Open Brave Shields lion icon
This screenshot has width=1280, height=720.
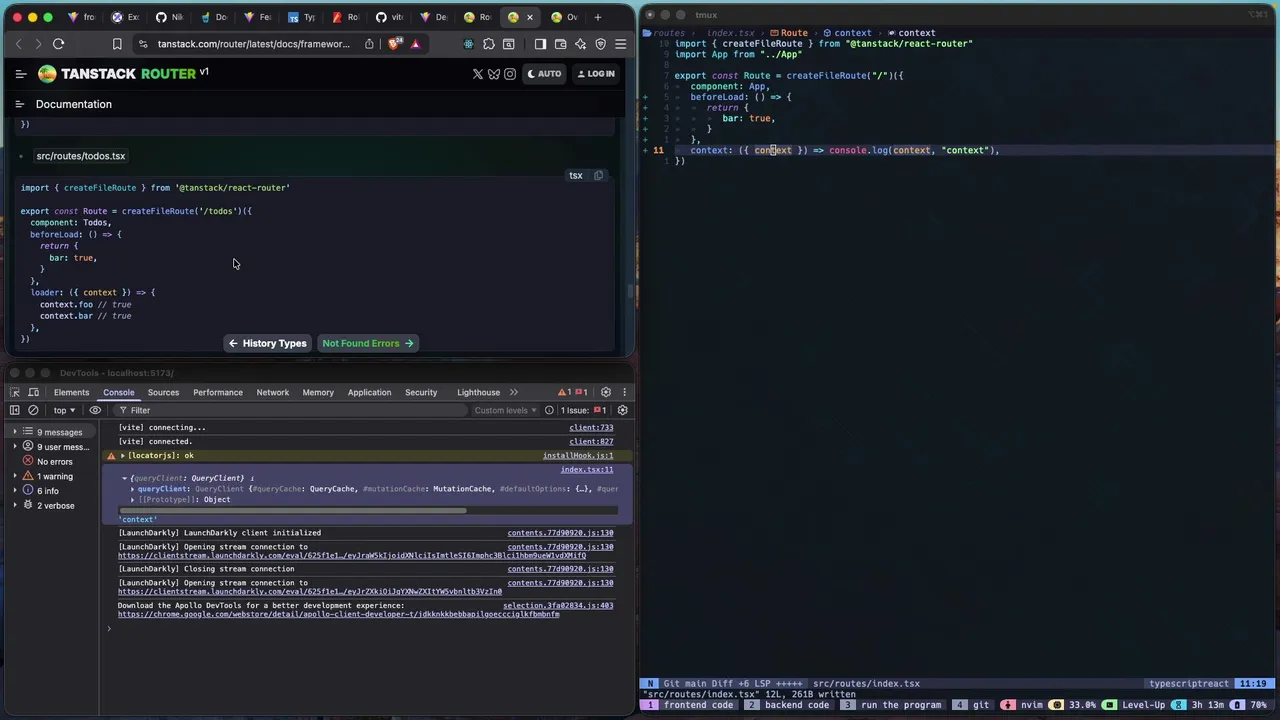[394, 44]
